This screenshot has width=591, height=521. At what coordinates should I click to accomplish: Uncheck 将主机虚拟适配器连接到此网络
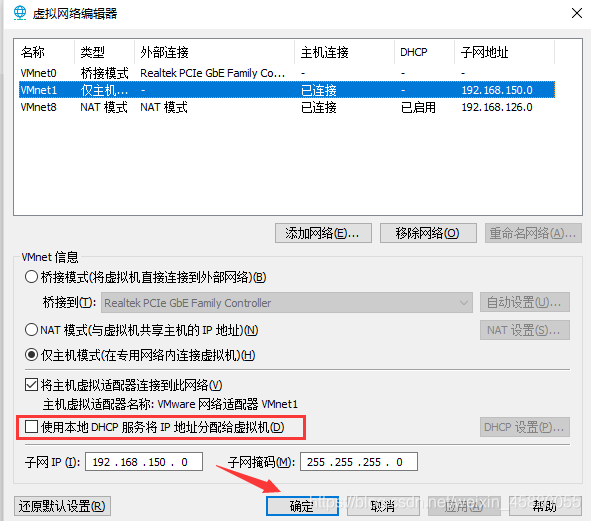[31, 385]
